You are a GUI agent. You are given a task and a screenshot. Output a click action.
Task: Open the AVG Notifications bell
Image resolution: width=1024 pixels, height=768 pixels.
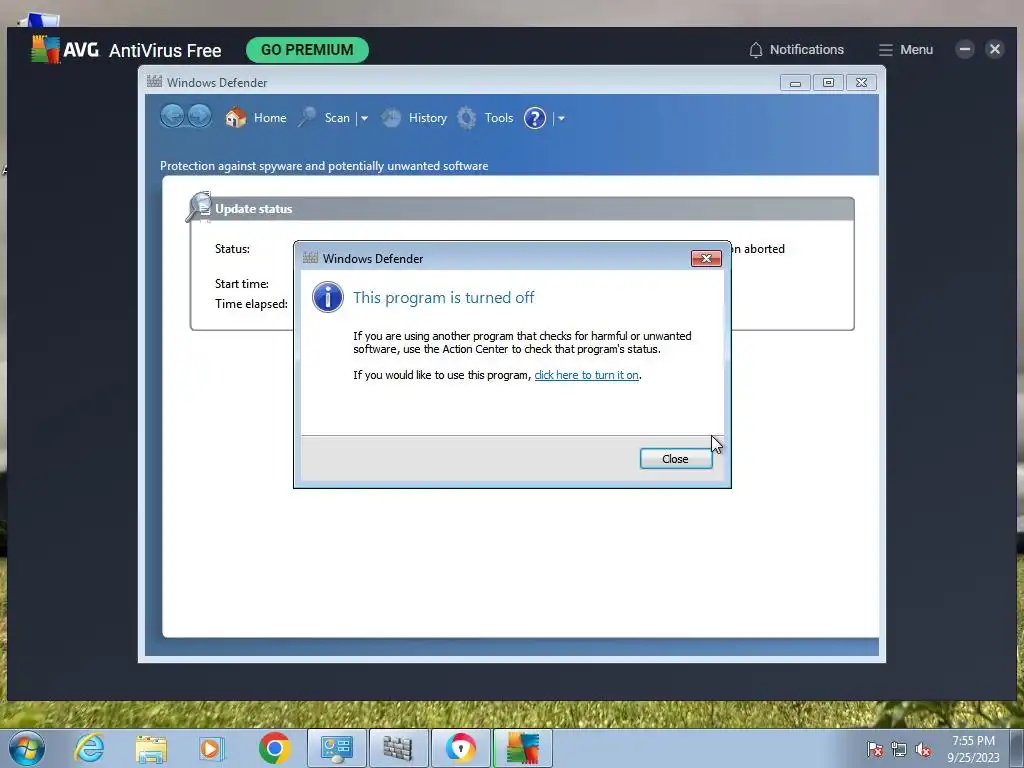[756, 50]
